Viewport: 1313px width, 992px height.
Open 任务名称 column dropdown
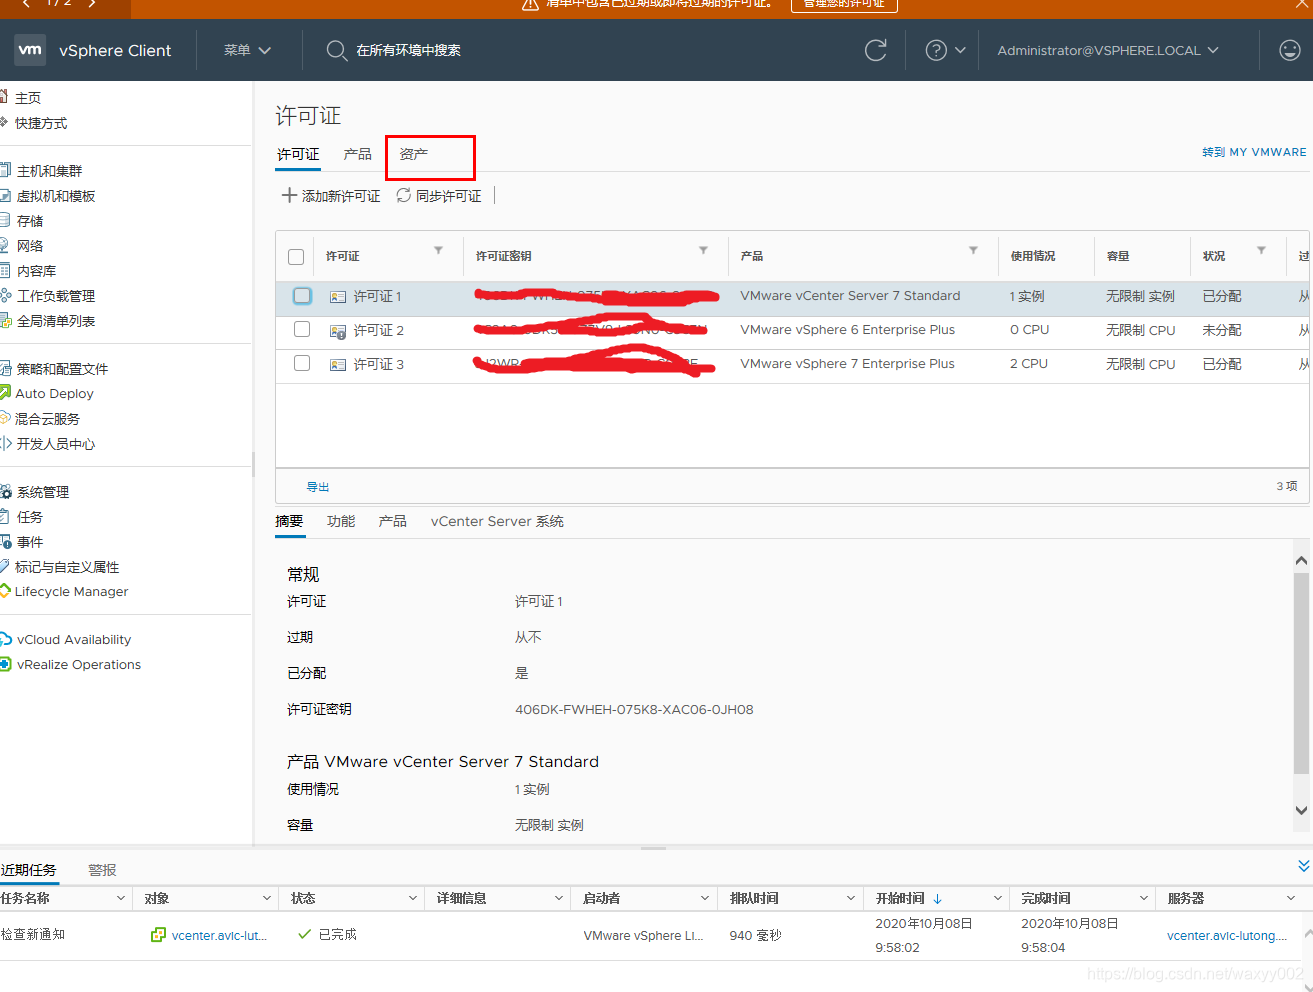point(121,899)
